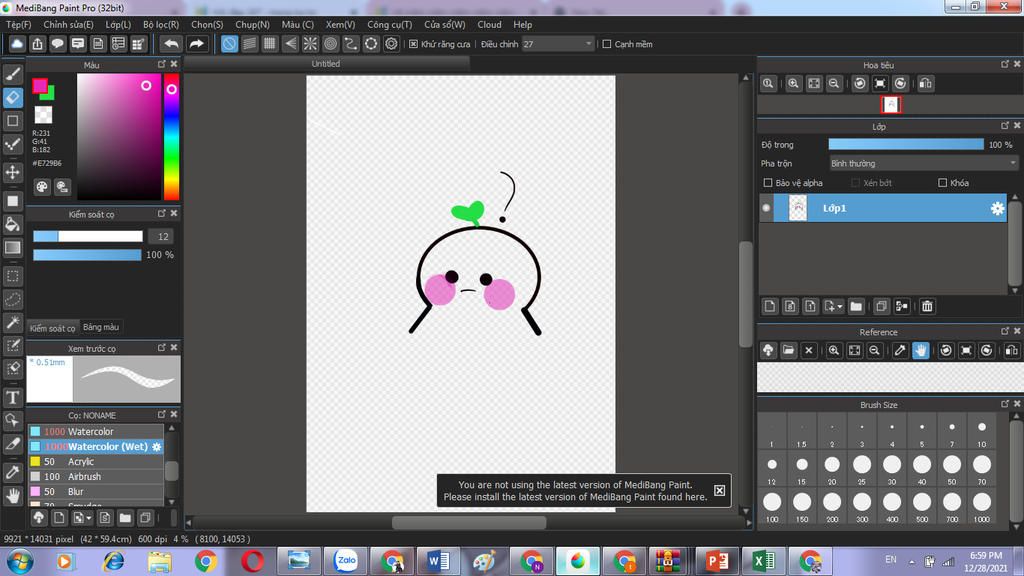Check the Bảo vệ alpha option
This screenshot has height=576, width=1024.
click(768, 183)
